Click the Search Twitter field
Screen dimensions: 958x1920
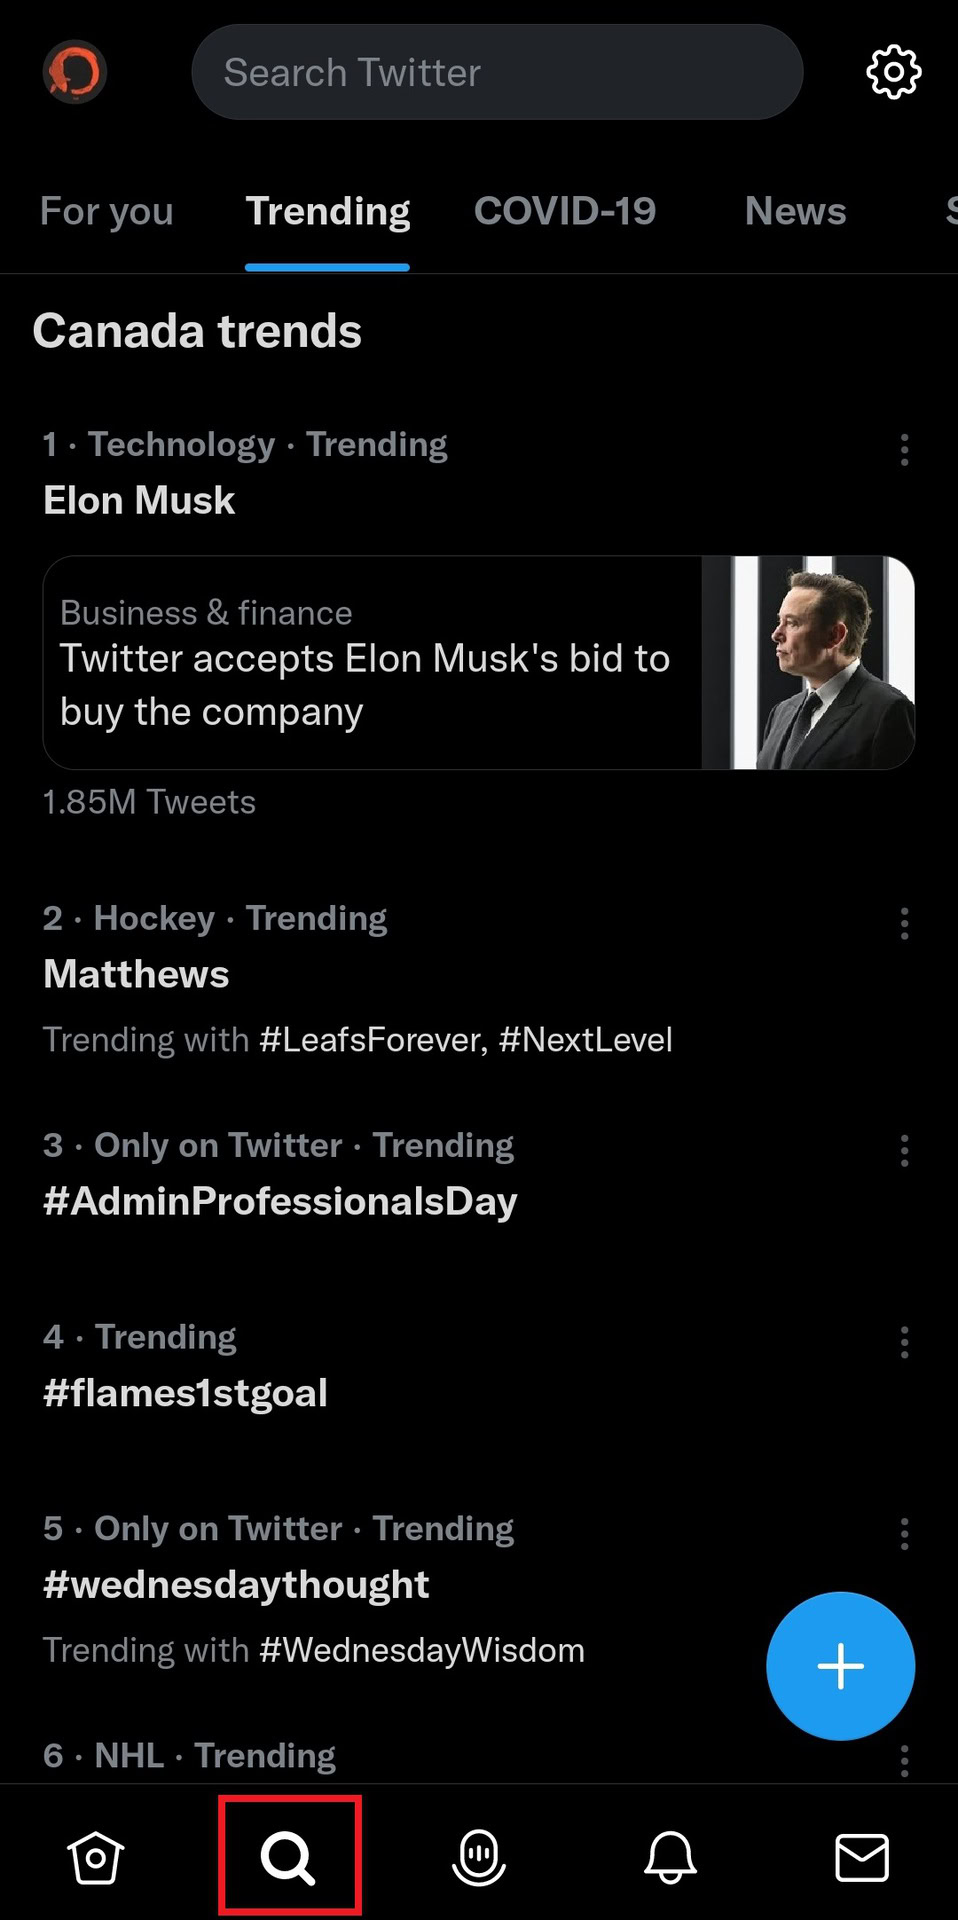497,72
